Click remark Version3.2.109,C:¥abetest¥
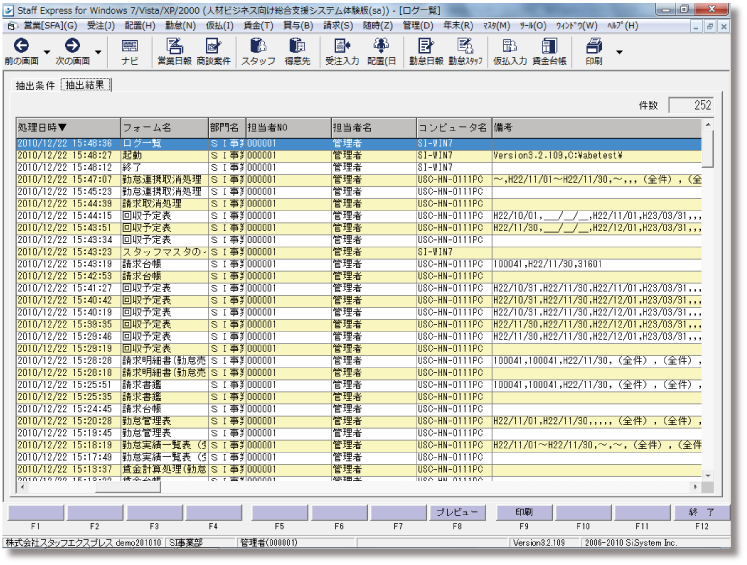The width and height of the screenshot is (747, 565). click(x=558, y=155)
